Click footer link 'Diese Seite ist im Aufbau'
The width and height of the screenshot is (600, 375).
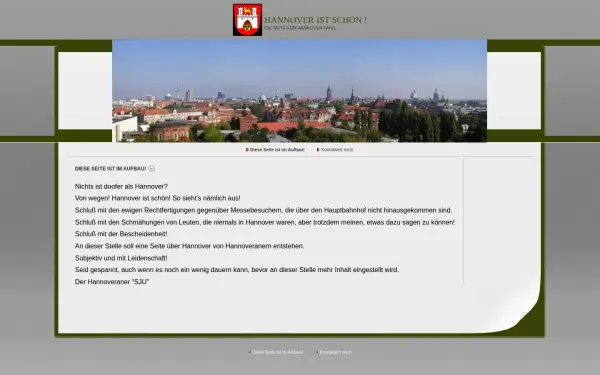[277, 352]
